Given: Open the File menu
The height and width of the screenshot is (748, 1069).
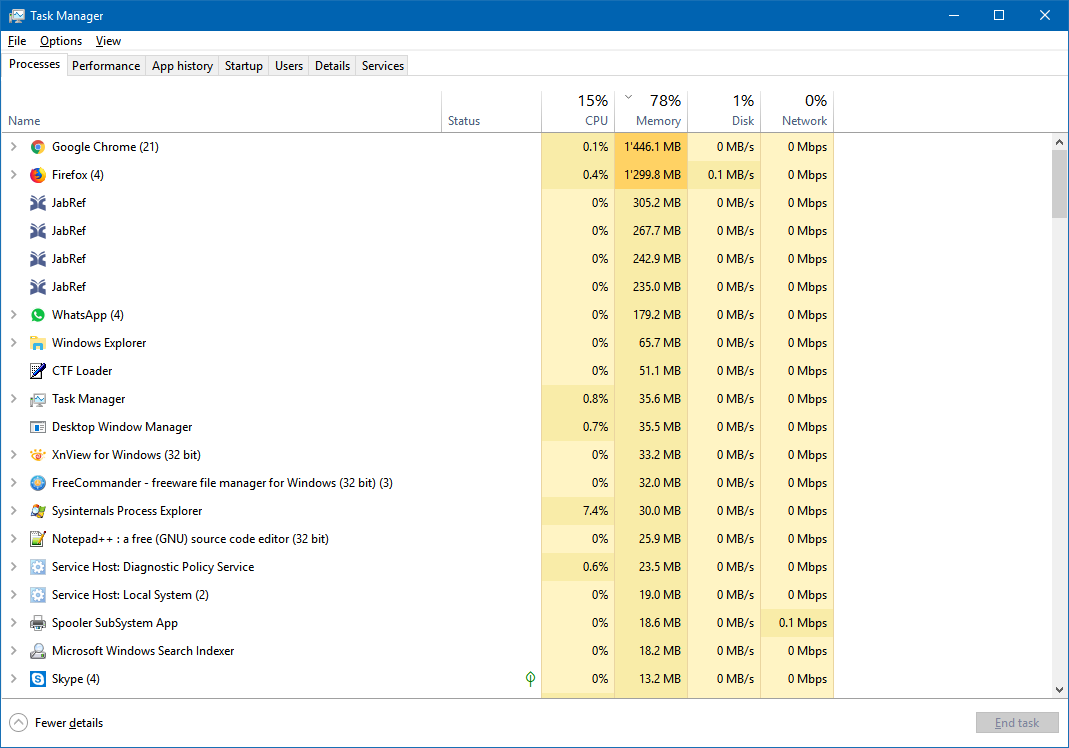Looking at the screenshot, I should pos(17,41).
